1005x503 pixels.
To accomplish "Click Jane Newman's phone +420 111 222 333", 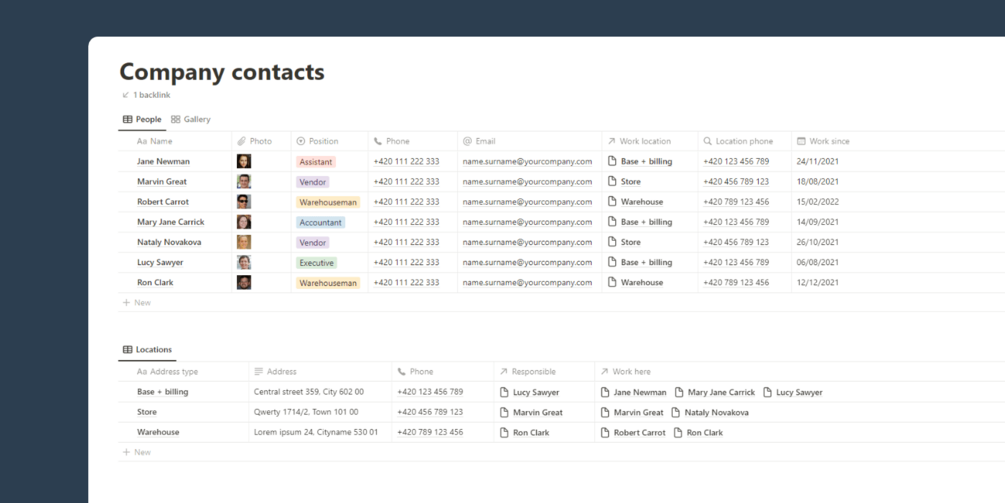I will tap(406, 161).
